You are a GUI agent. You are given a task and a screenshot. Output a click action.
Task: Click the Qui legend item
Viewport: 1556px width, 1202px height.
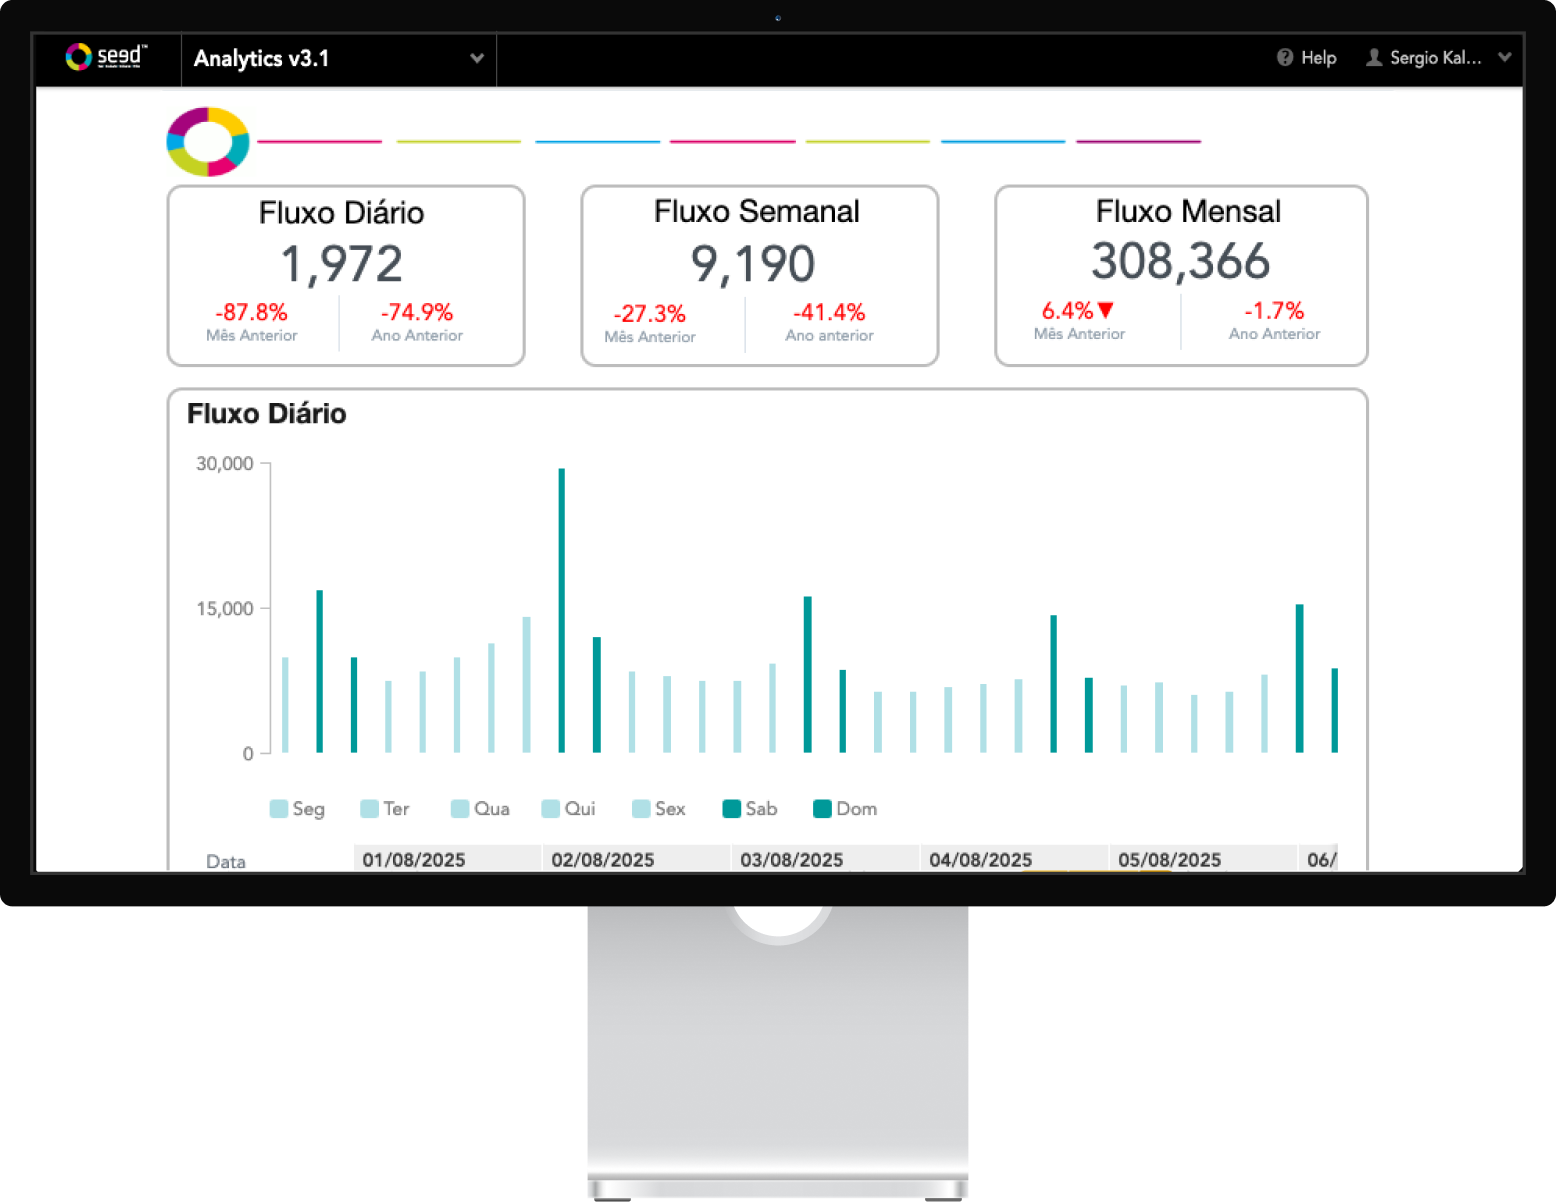tap(568, 809)
